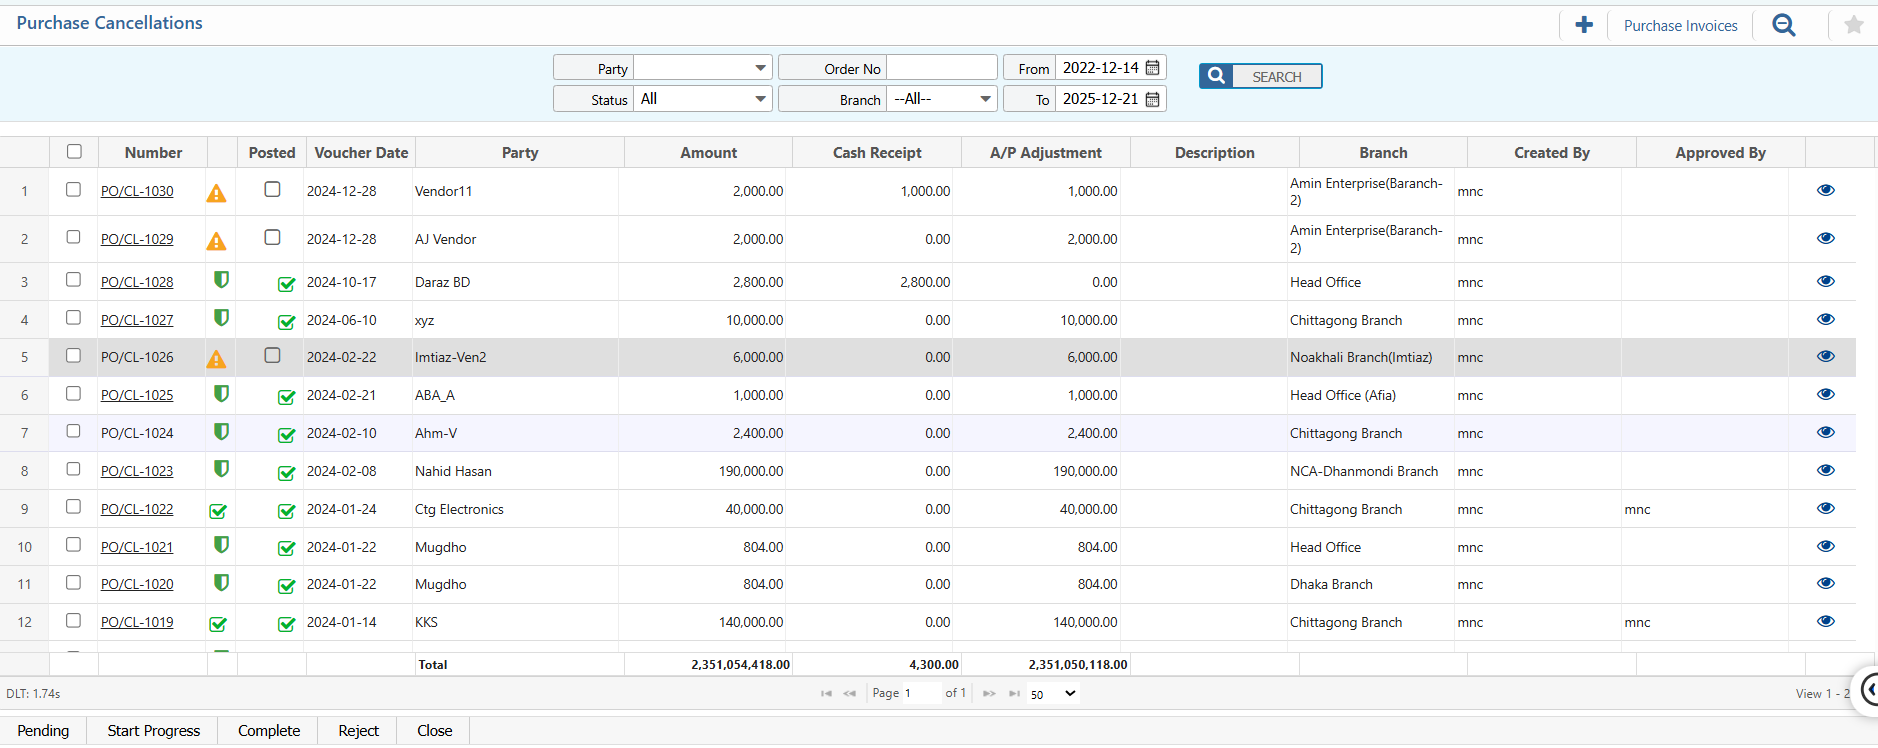Screen dimensions: 1878x748
Task: Expand the Party dropdown filter
Action: pos(760,68)
